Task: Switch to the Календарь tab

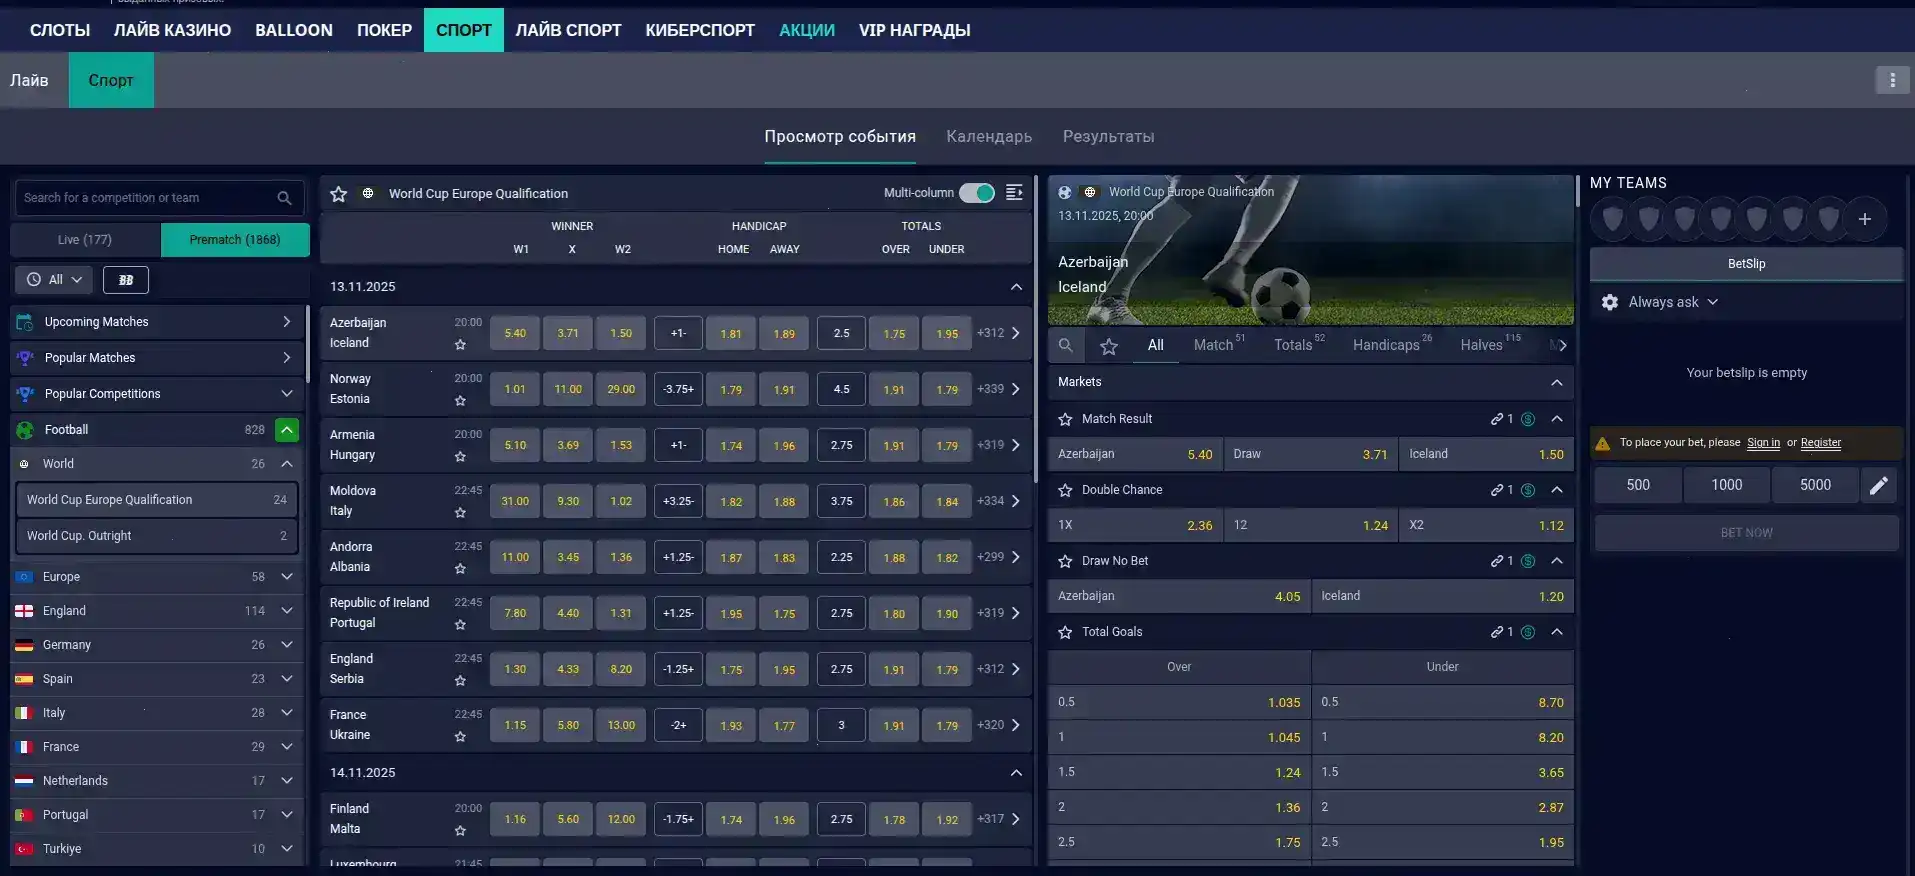Action: click(x=989, y=137)
